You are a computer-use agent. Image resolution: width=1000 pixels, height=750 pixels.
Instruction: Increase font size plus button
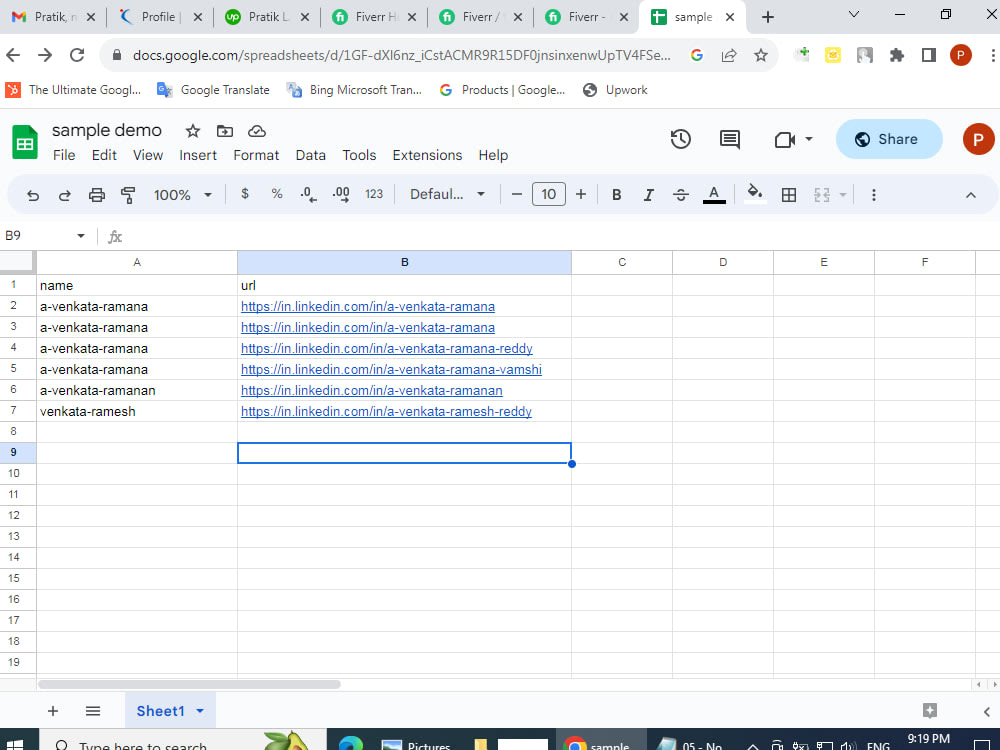pyautogui.click(x=580, y=194)
